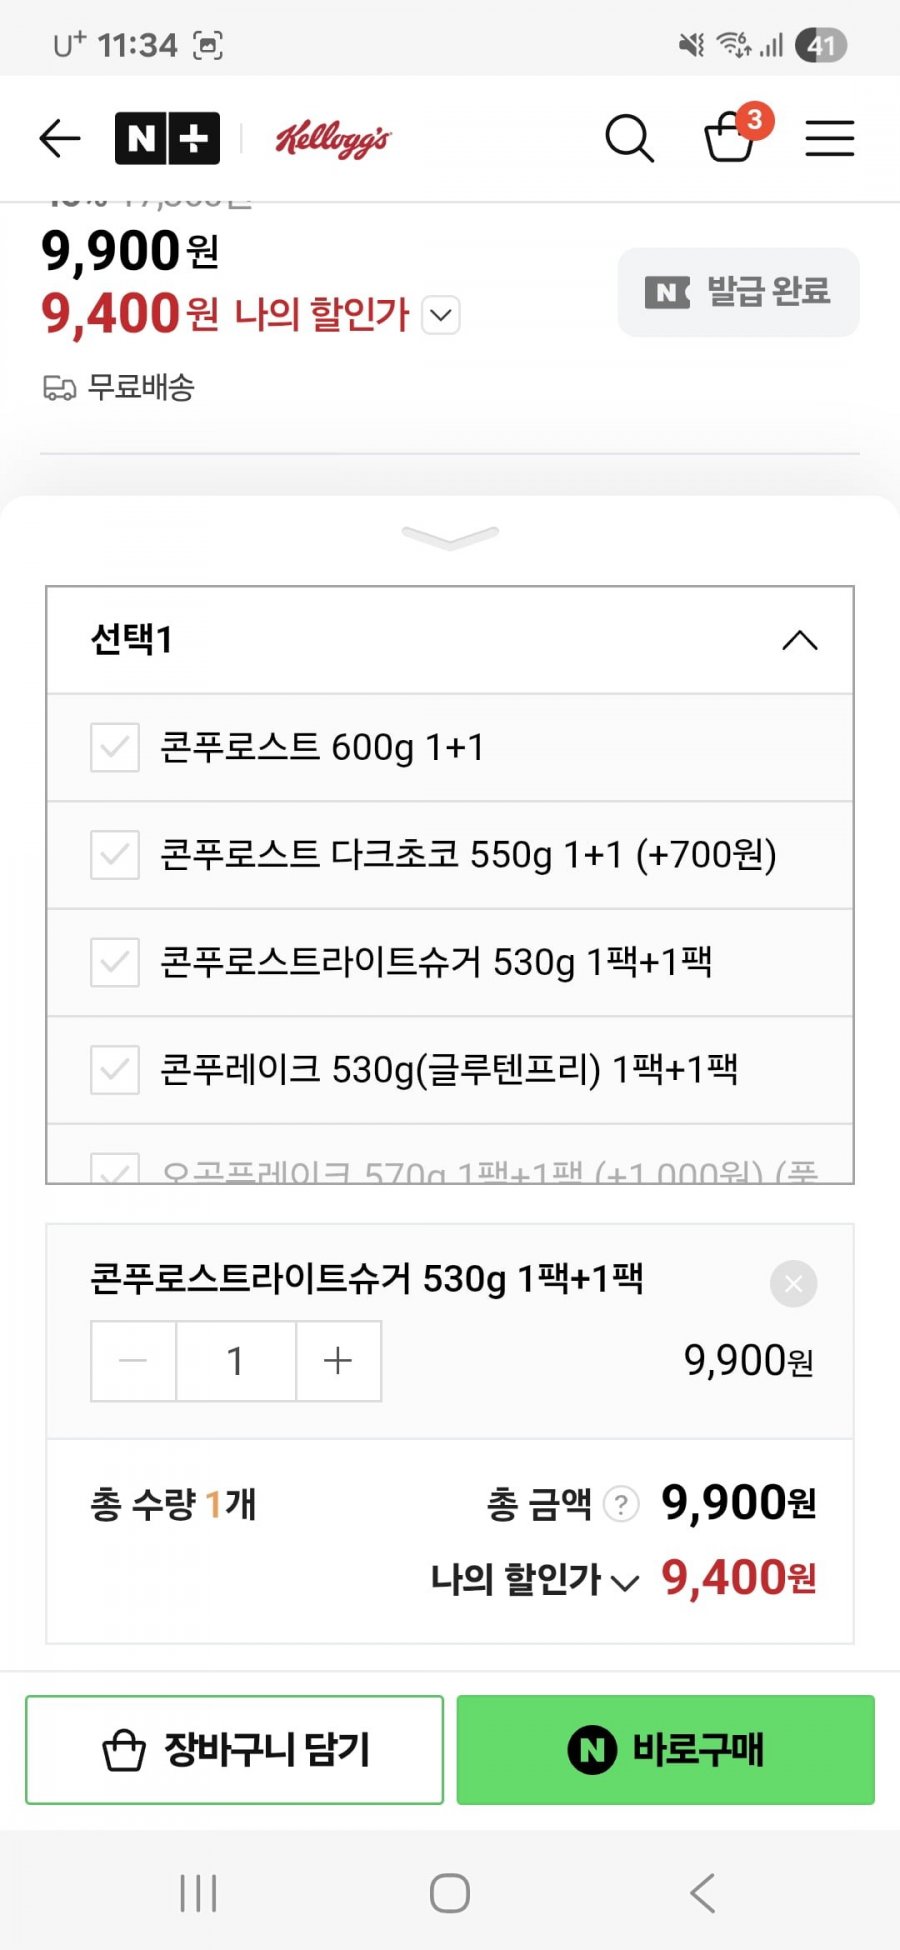Screen dimensions: 900x1950
Task: Open the N+ store home logo
Action: tap(167, 138)
